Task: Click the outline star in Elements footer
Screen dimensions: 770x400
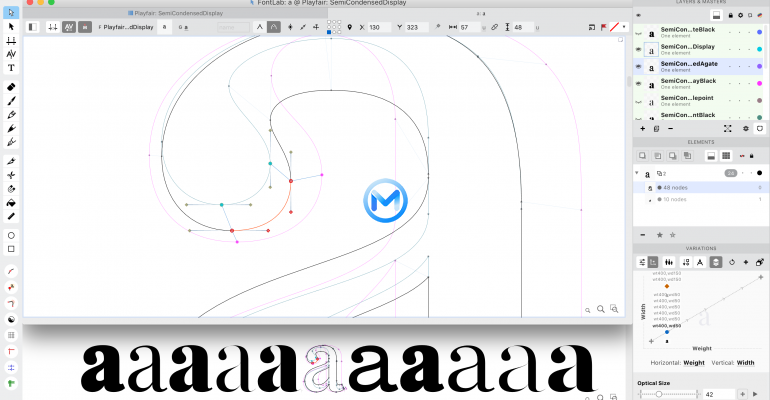Action: pyautogui.click(x=673, y=235)
